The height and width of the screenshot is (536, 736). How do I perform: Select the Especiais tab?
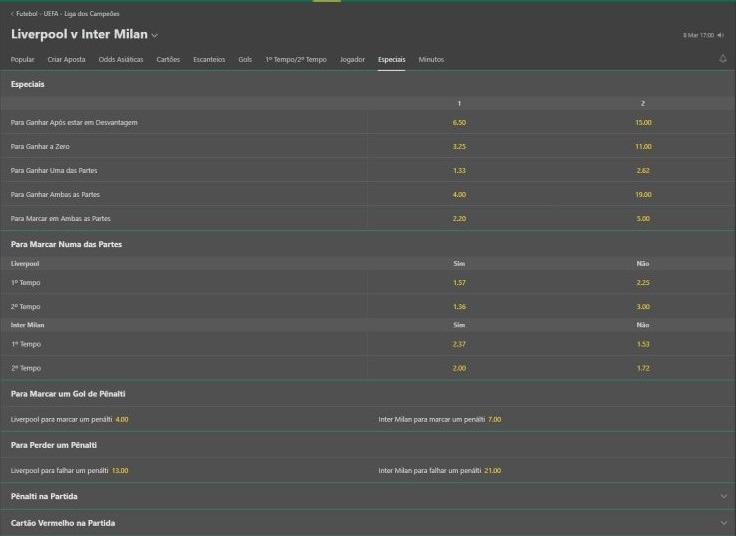(391, 60)
